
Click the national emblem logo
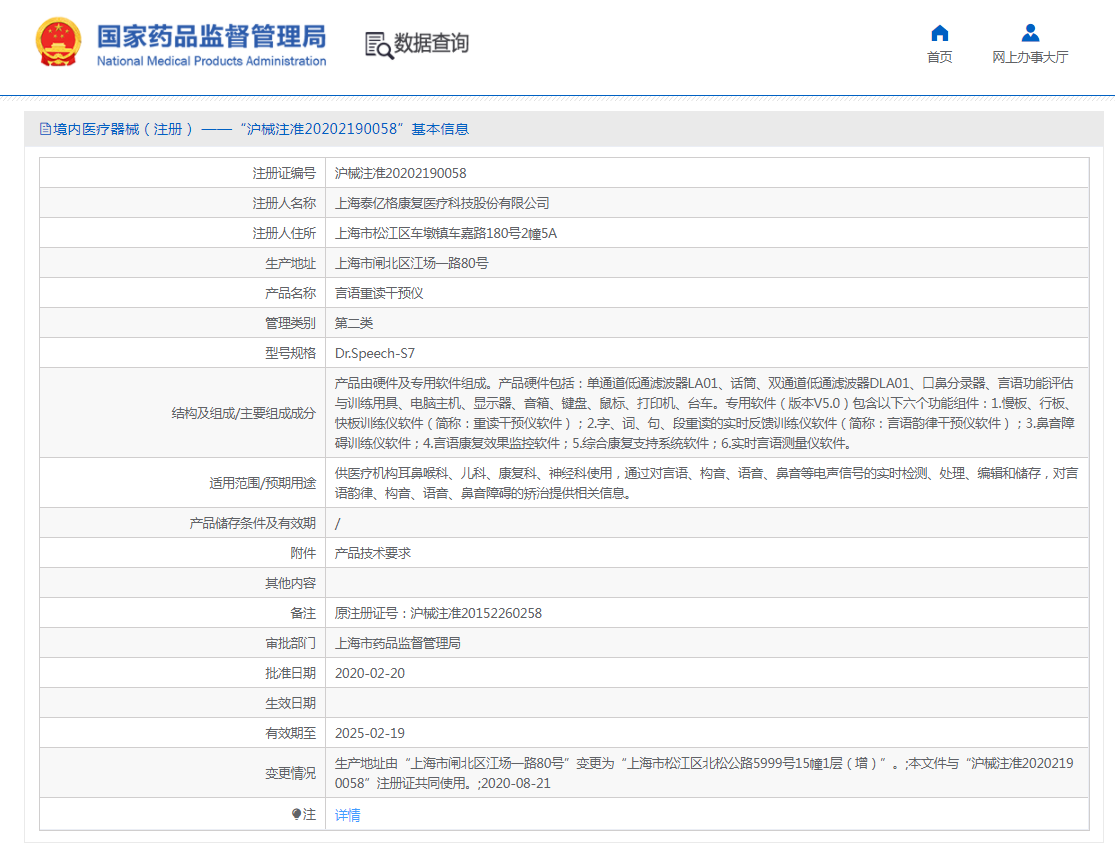pos(58,43)
